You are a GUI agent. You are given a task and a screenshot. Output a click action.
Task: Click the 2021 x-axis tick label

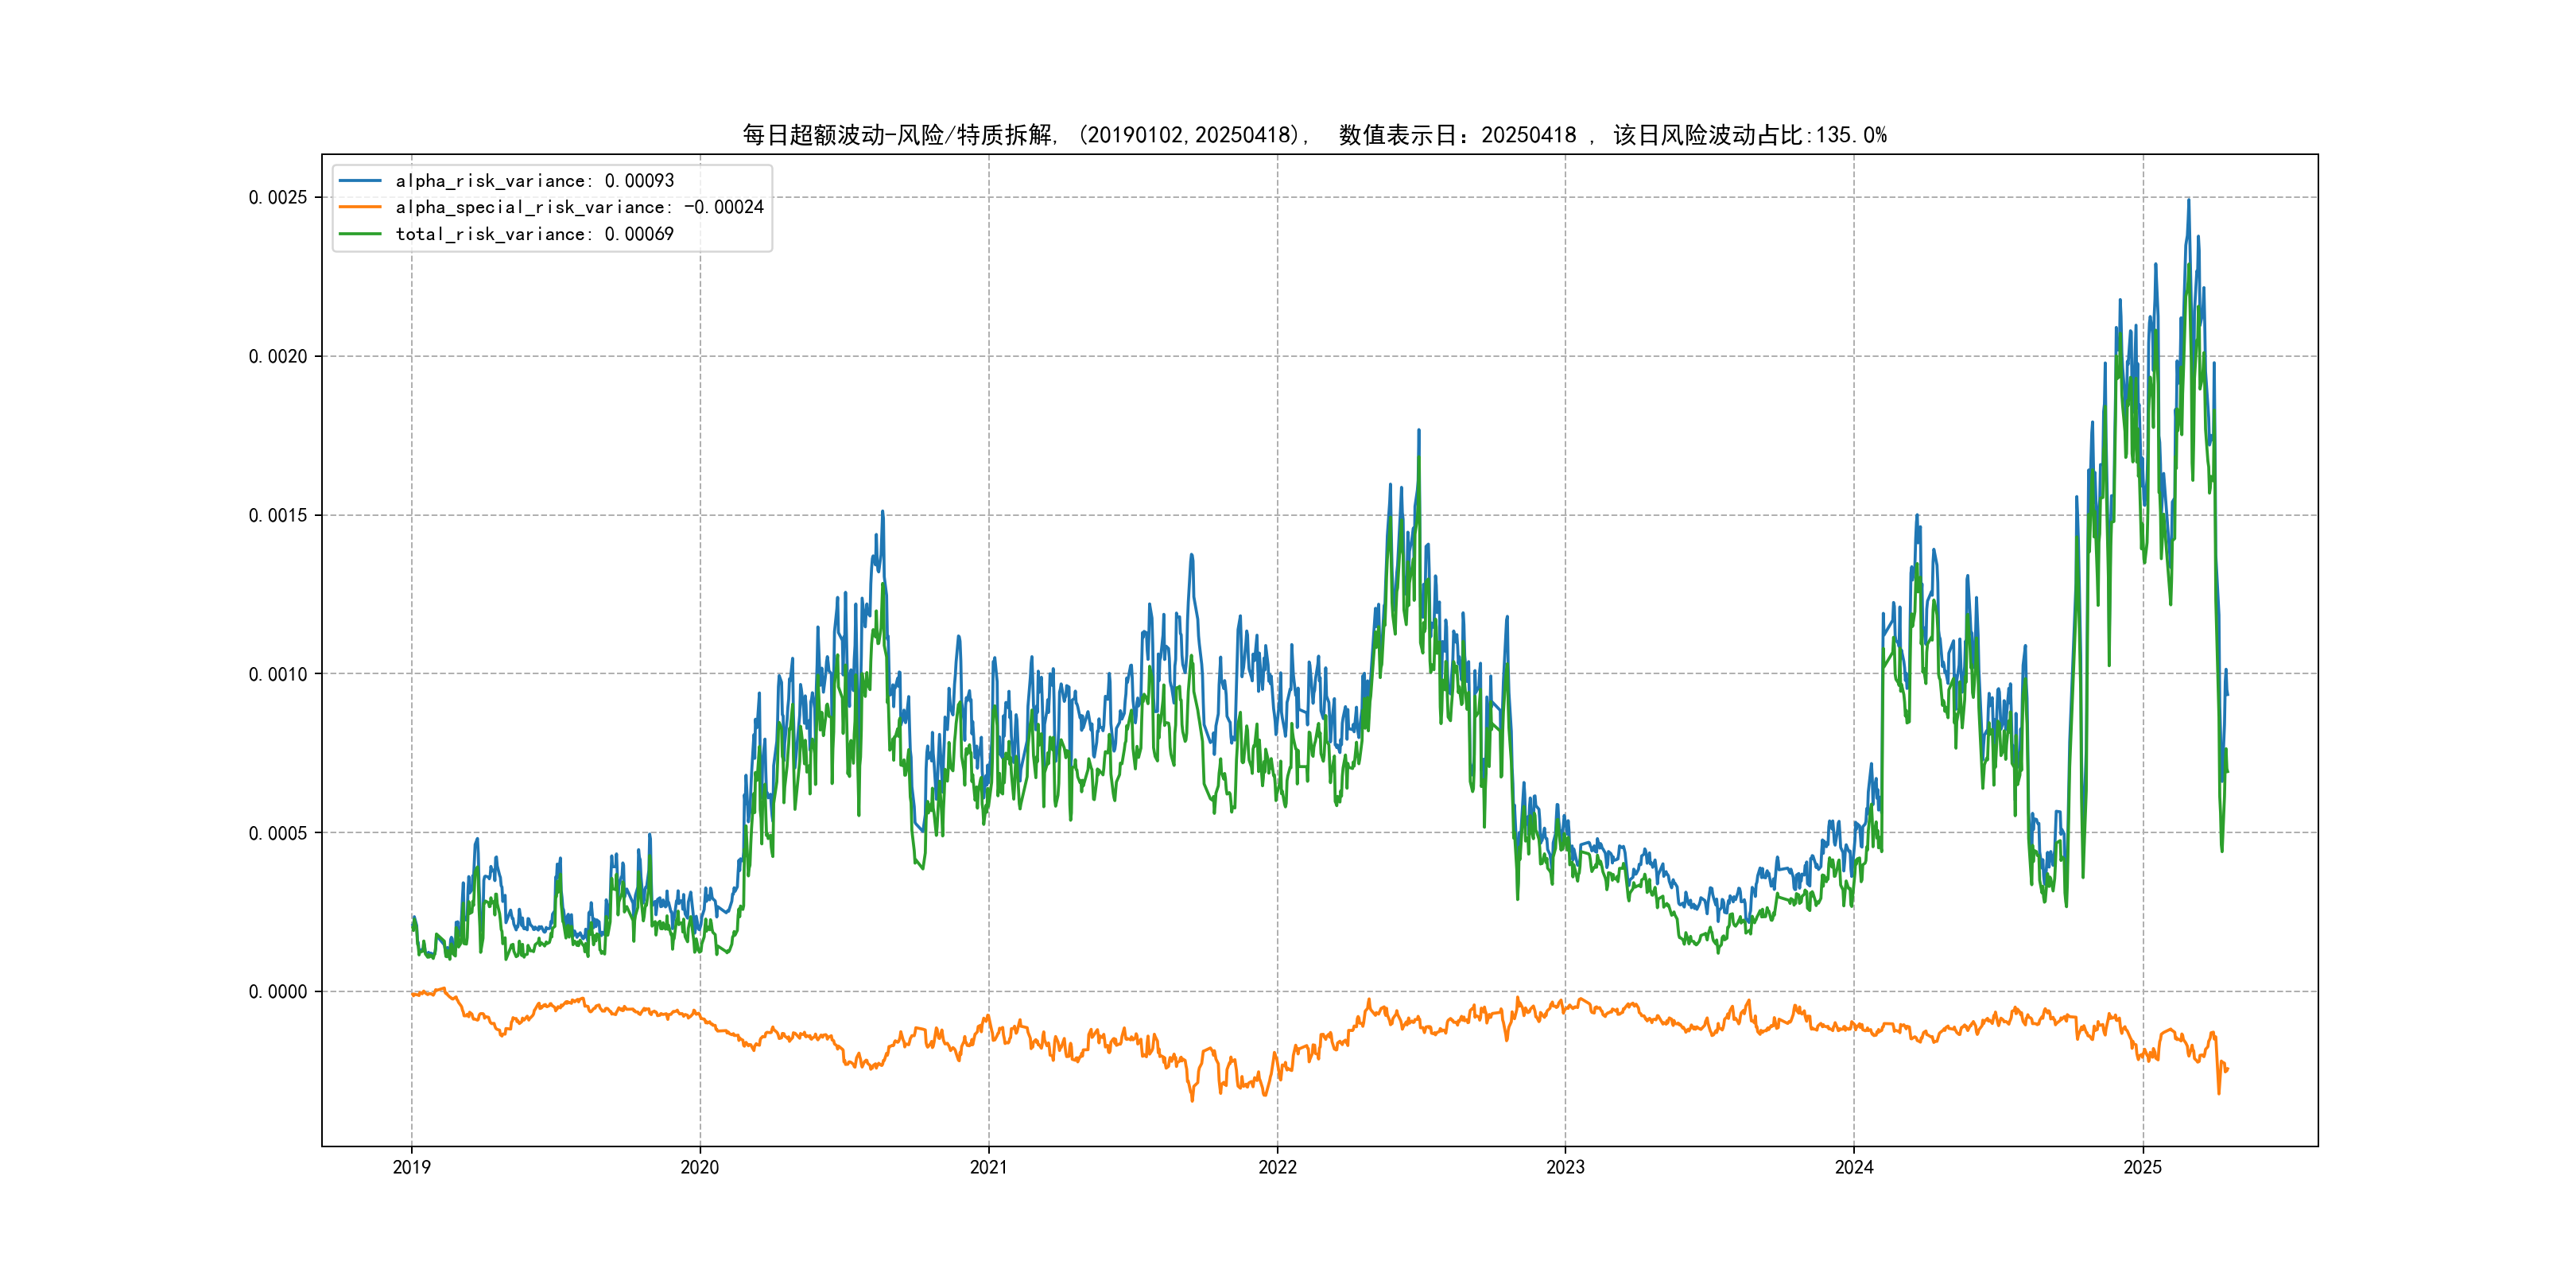[988, 1167]
